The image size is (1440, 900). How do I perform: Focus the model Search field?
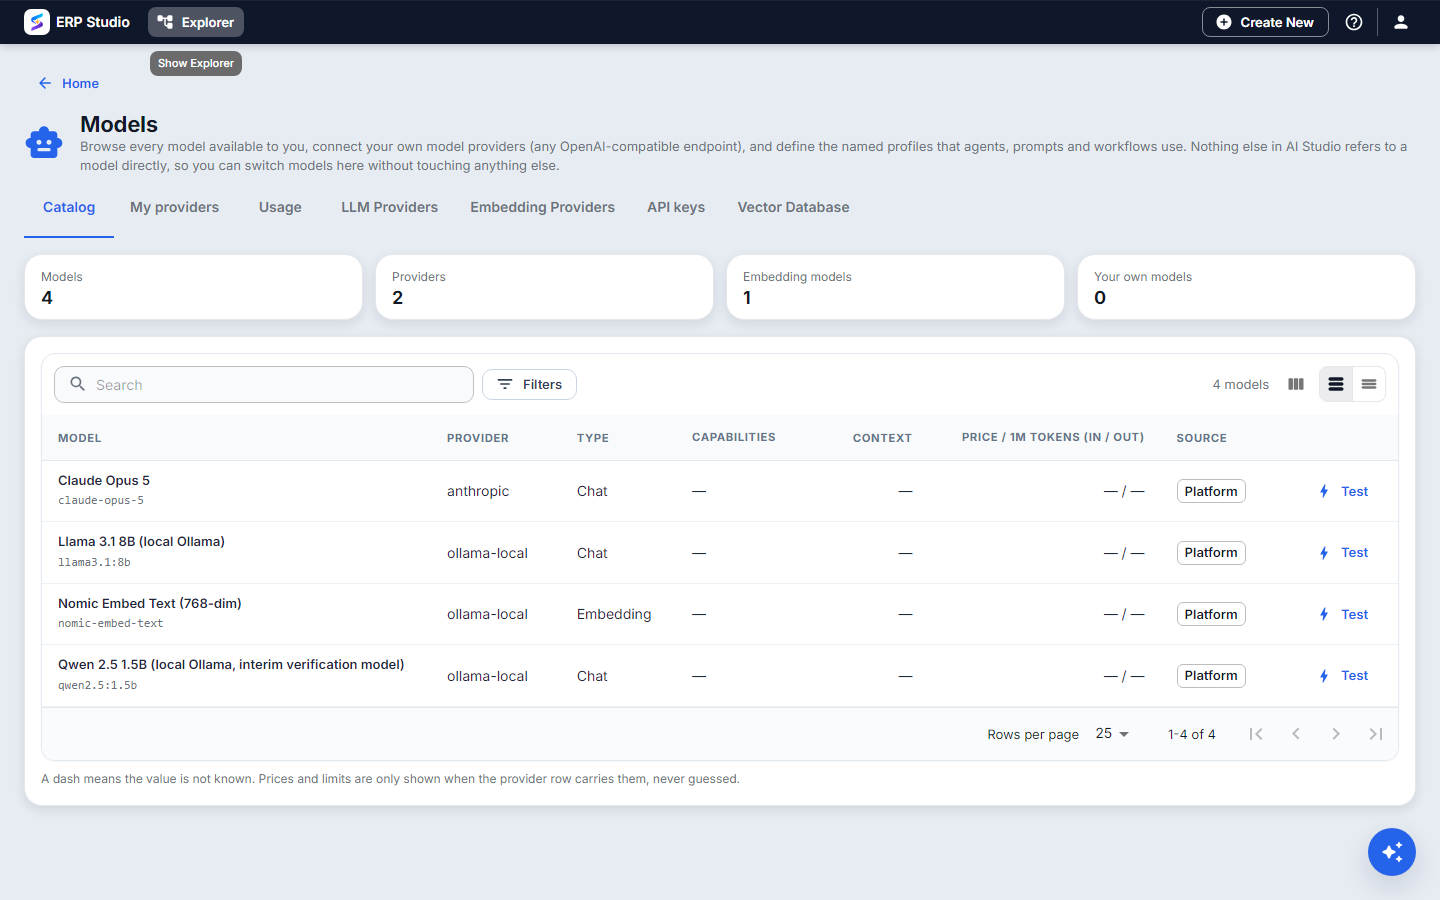click(x=264, y=384)
